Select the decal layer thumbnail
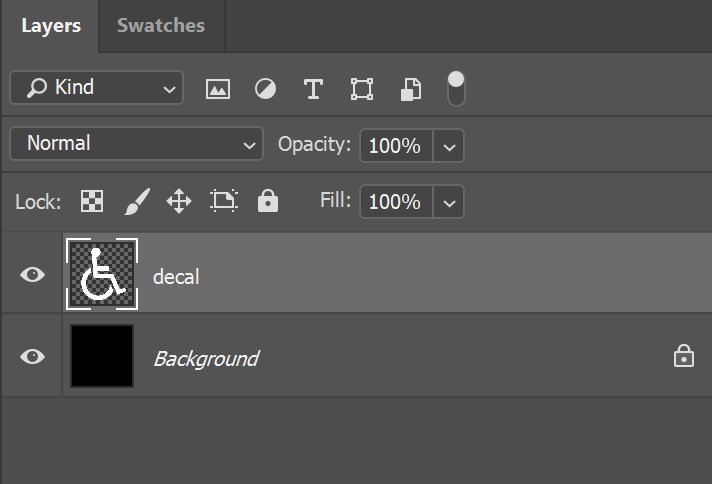Viewport: 712px width, 484px height. click(102, 274)
